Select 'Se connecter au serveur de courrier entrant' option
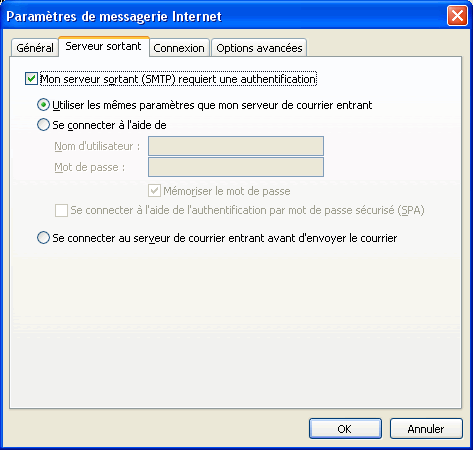The image size is (473, 450). (x=43, y=238)
